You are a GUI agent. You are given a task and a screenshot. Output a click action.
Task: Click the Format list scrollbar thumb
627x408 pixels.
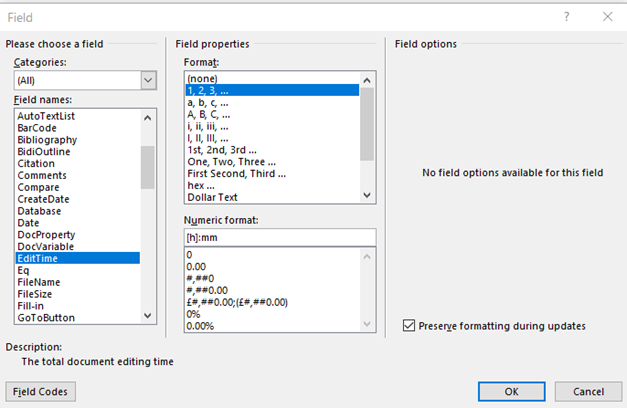pyautogui.click(x=367, y=124)
